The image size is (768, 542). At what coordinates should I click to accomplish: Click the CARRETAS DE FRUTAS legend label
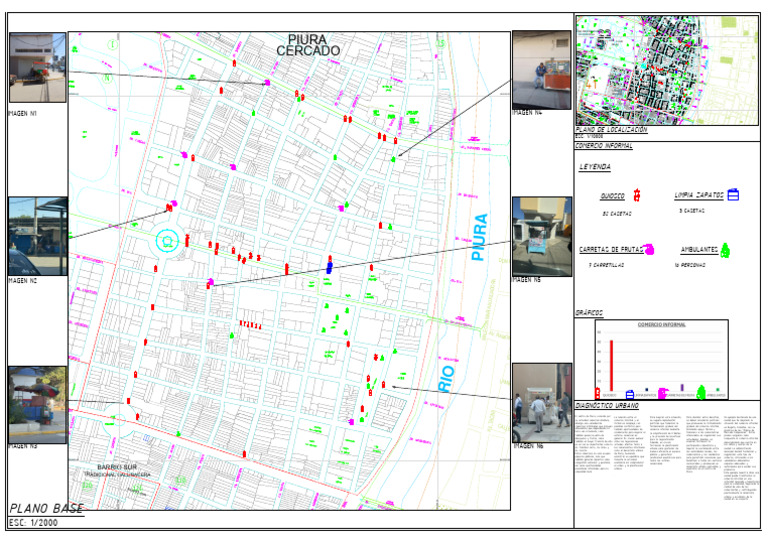point(611,250)
